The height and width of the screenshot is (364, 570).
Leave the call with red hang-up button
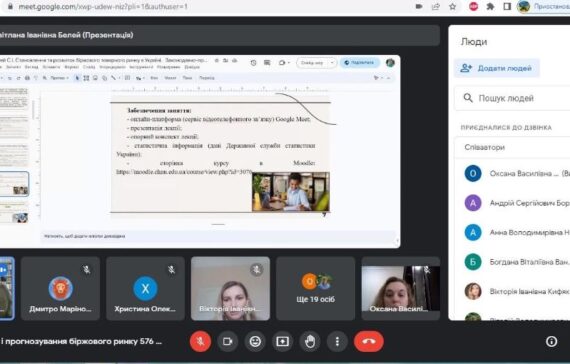point(369,341)
